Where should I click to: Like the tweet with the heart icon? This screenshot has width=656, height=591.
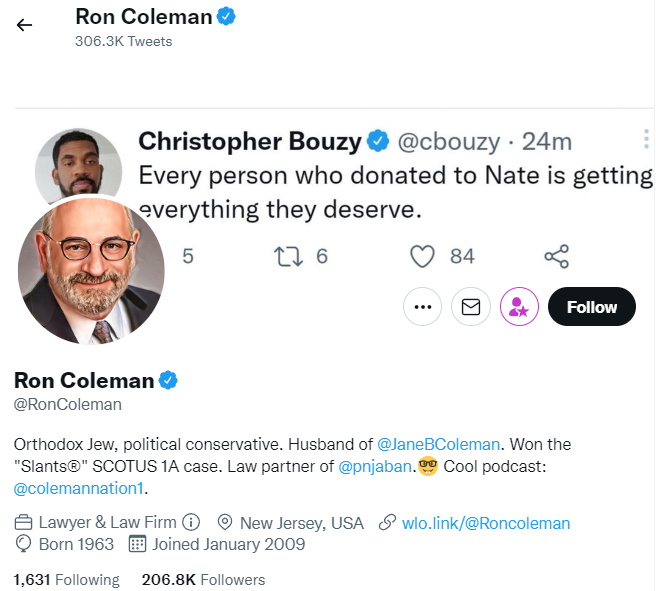tap(422, 256)
